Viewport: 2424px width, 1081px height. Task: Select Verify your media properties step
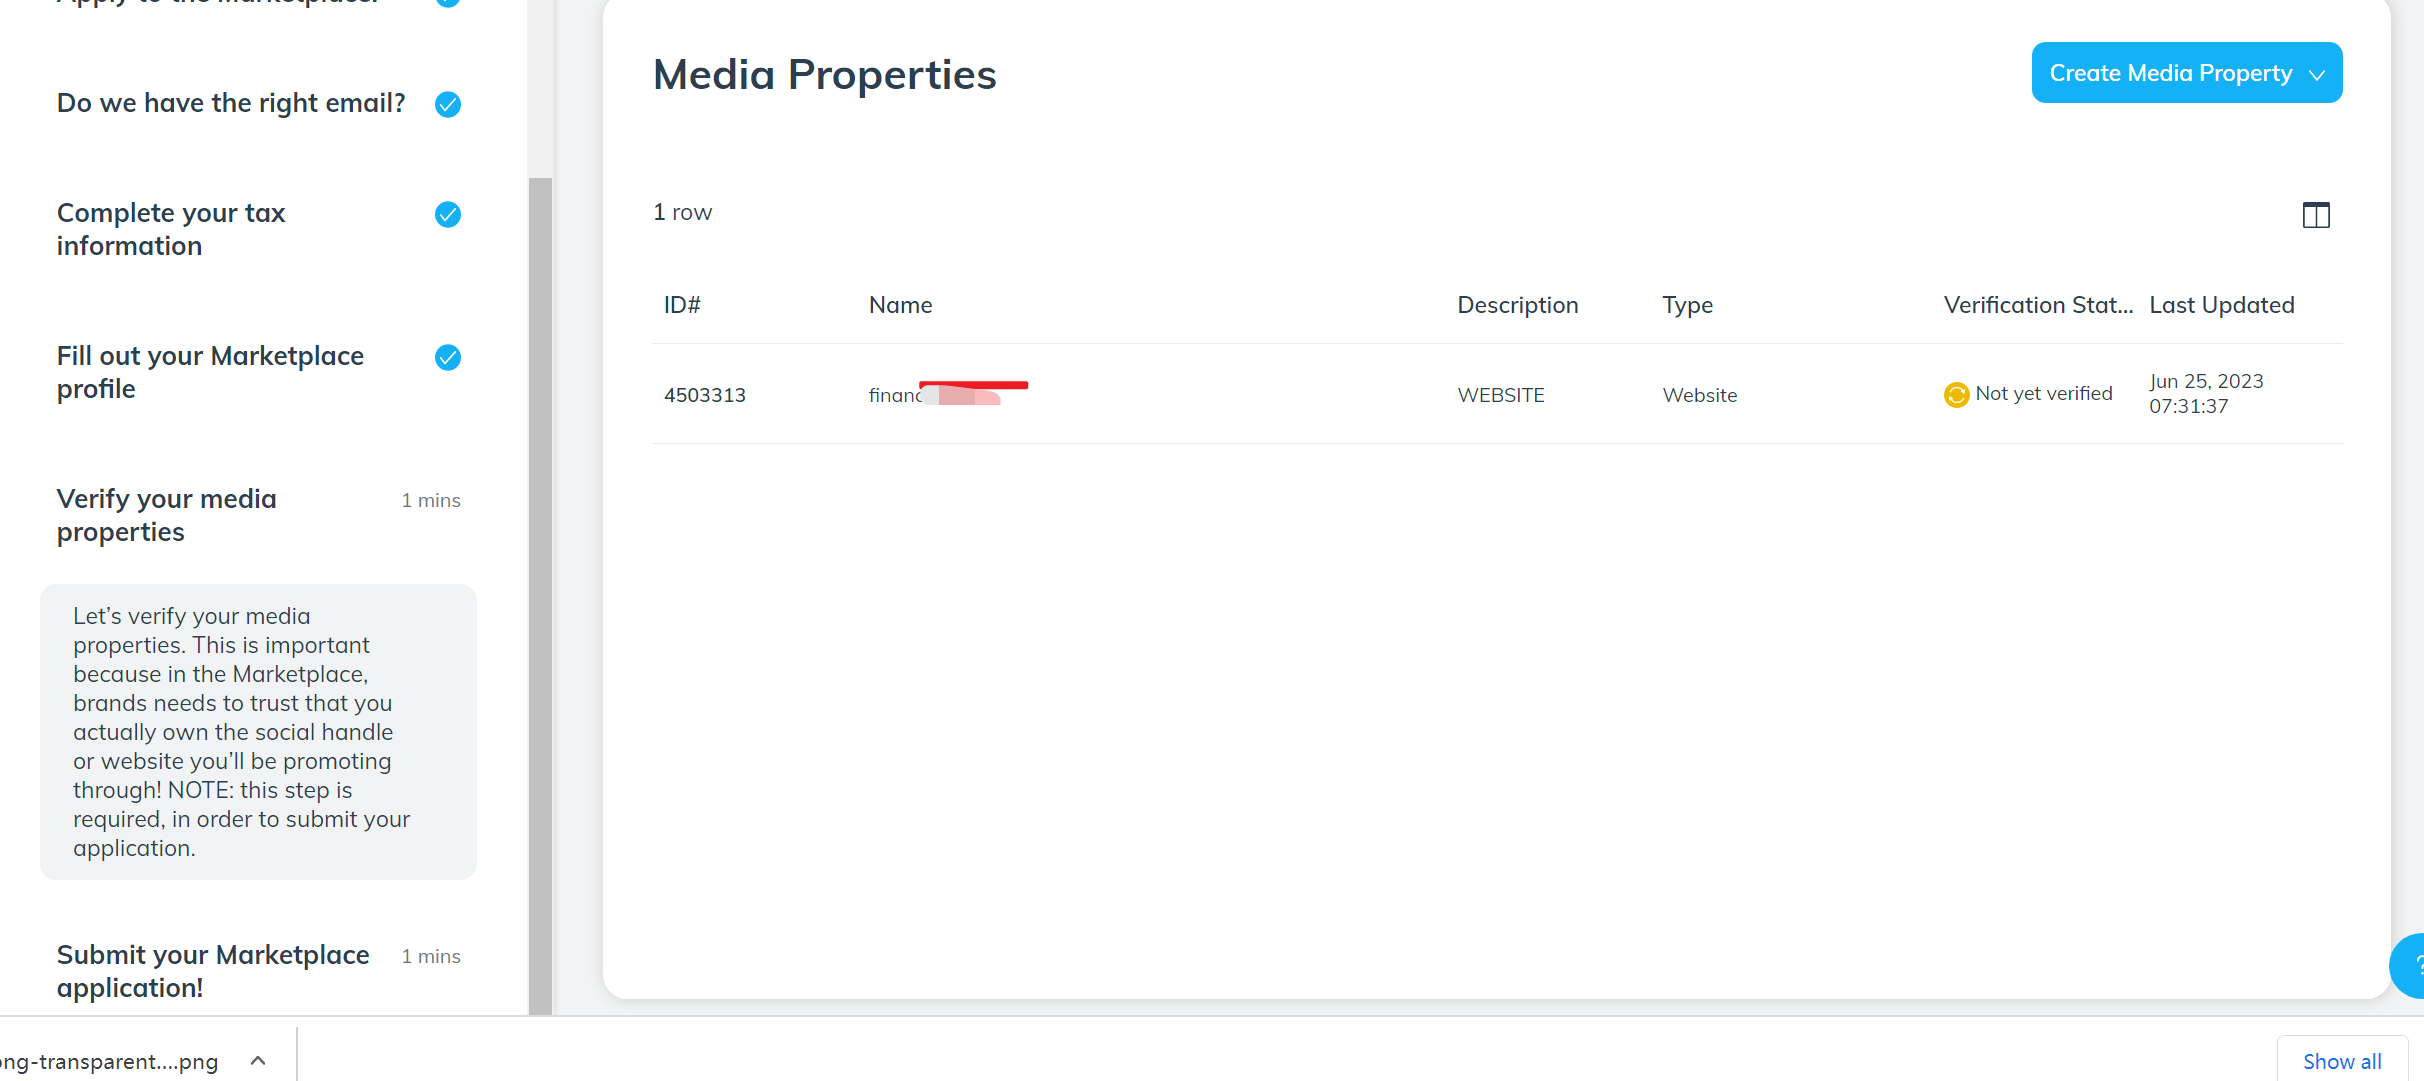[167, 515]
